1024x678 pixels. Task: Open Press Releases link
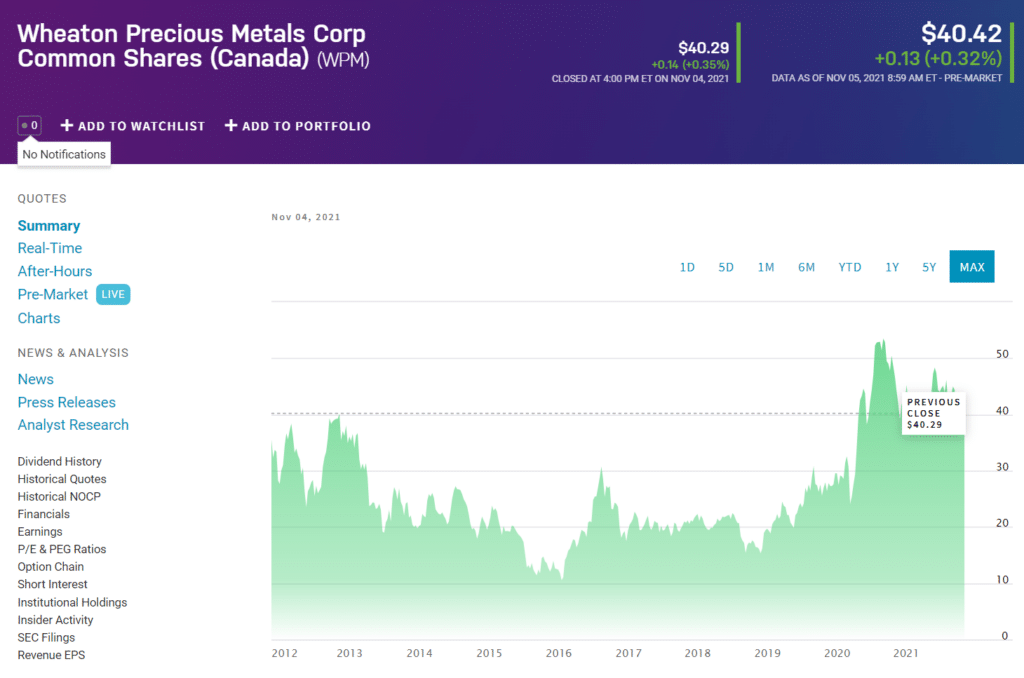(67, 402)
